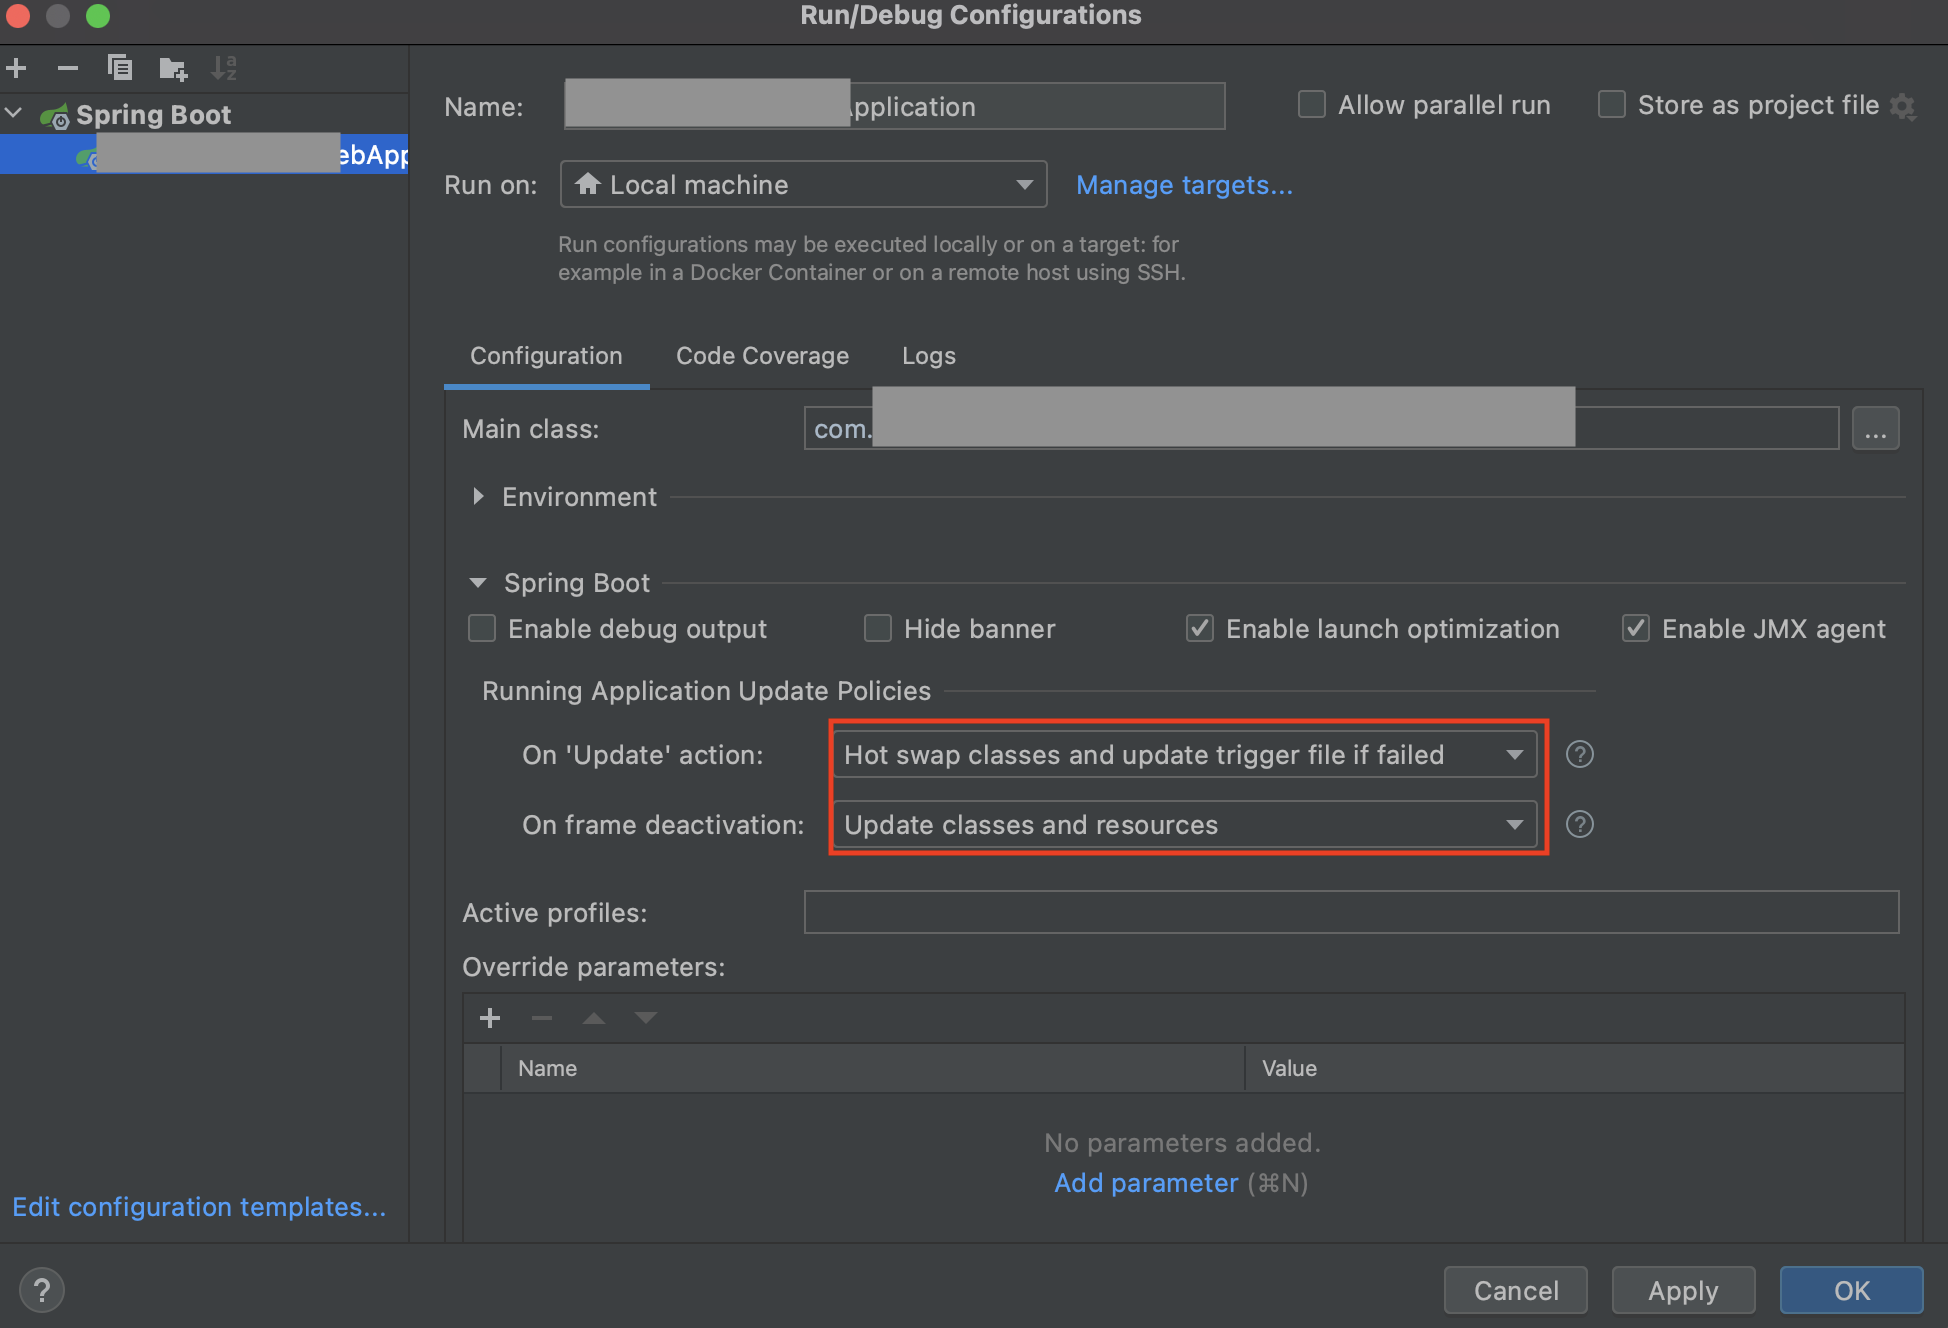
Task: Click the Manage targets link
Action: (x=1184, y=185)
